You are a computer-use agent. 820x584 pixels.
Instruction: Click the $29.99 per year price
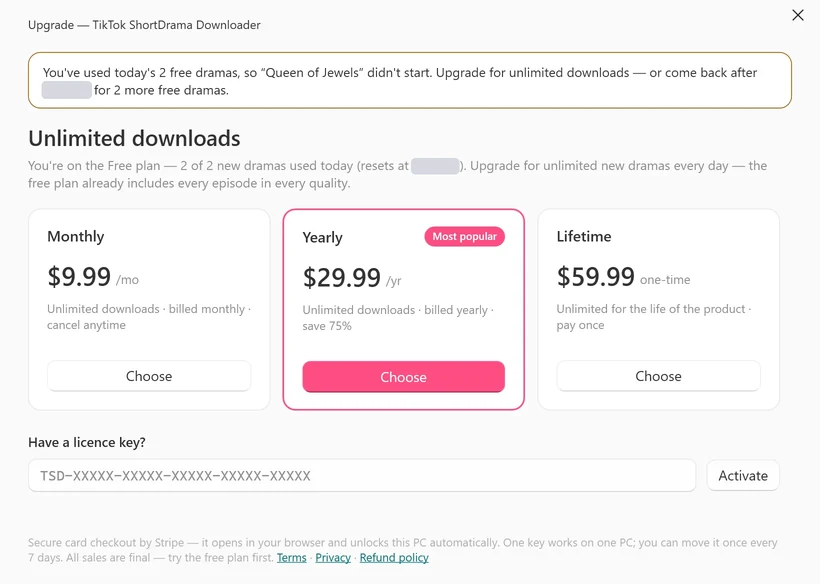click(352, 278)
